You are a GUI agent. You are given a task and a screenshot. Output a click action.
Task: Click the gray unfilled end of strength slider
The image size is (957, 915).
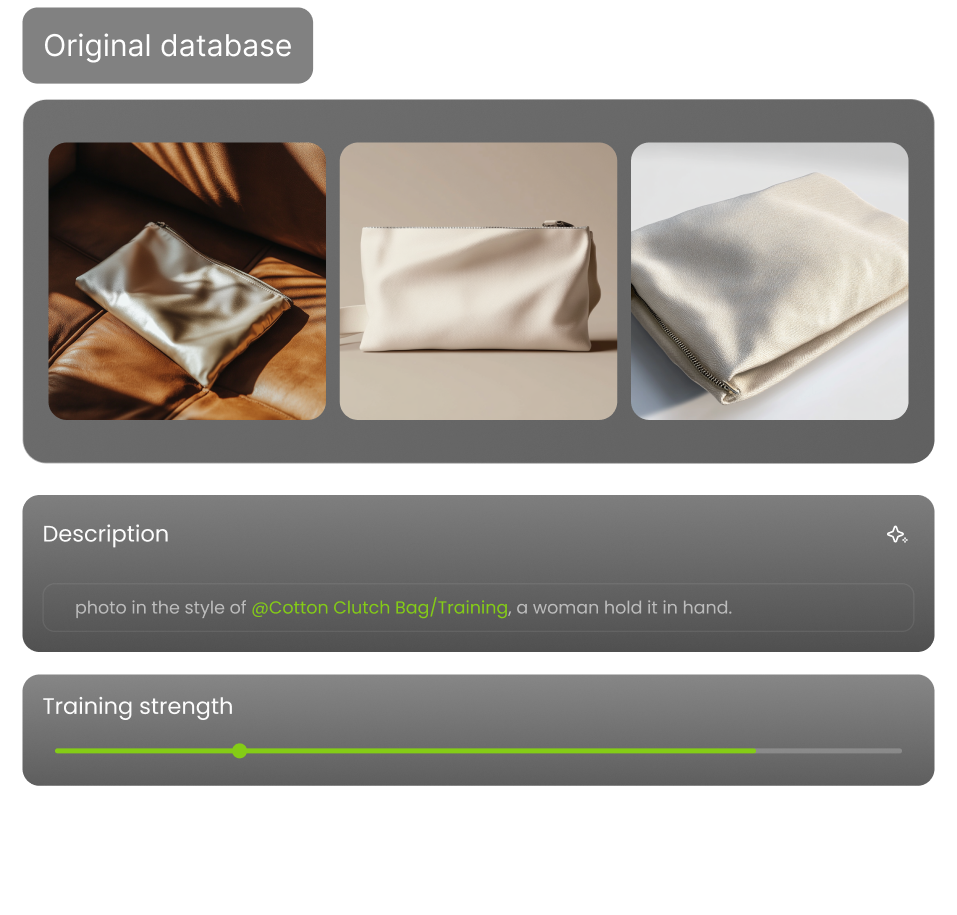pos(829,751)
